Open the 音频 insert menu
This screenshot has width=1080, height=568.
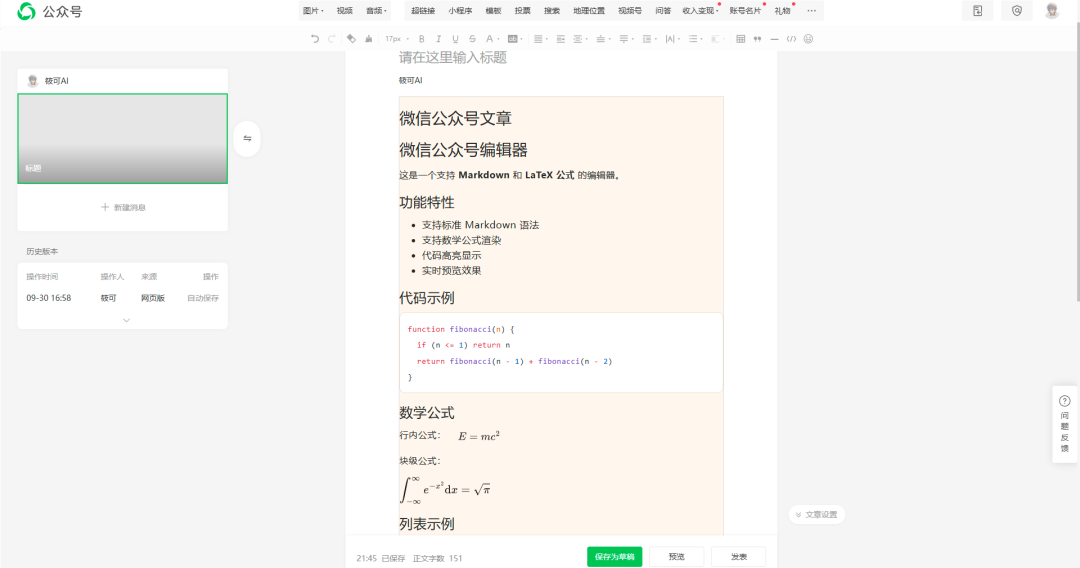376,10
